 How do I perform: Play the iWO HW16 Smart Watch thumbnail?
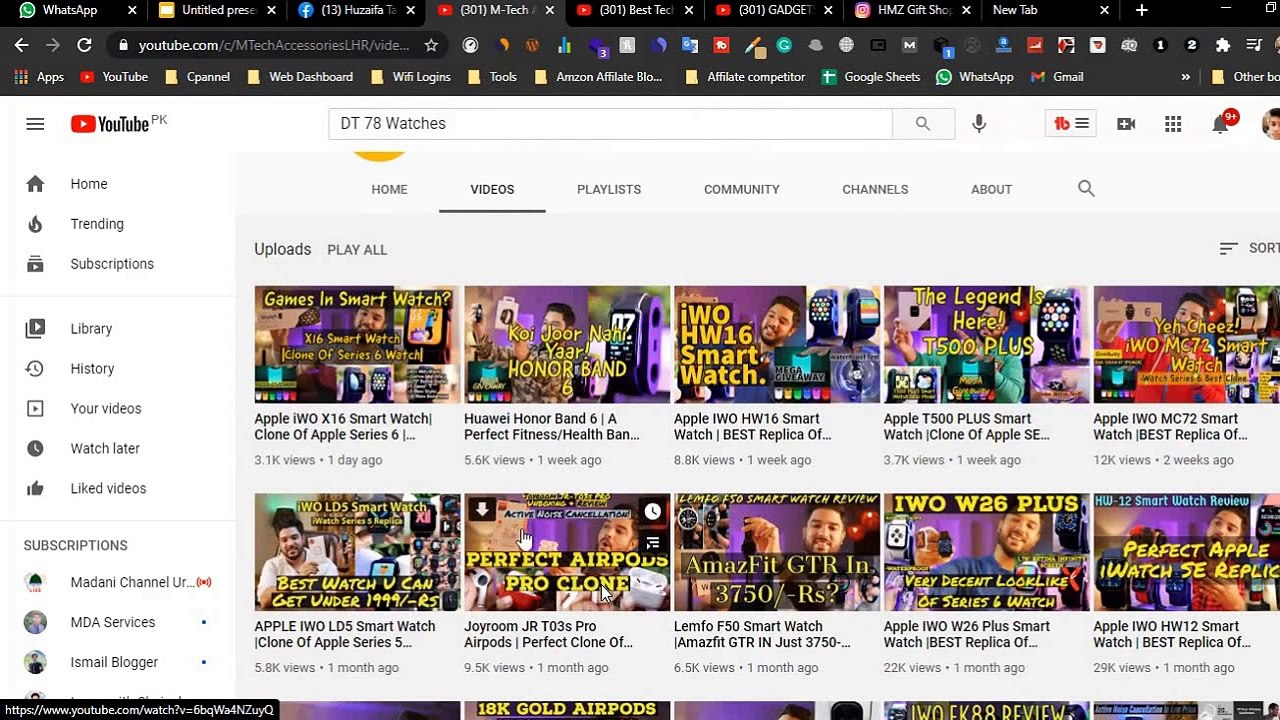click(x=777, y=345)
